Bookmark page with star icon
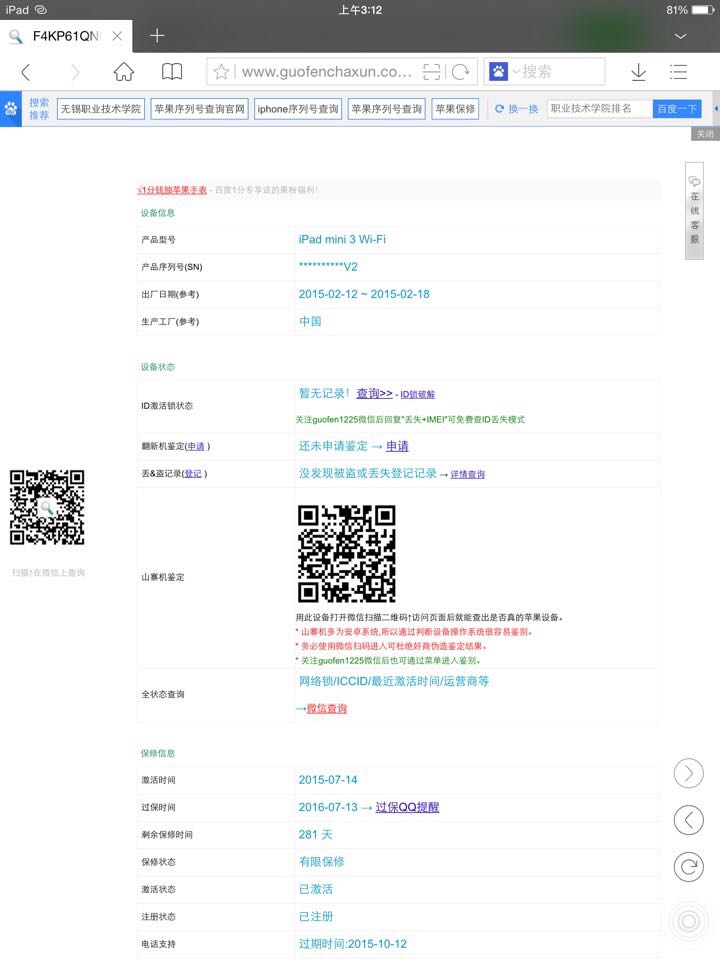Screen dimensions: 720x960 221,72
